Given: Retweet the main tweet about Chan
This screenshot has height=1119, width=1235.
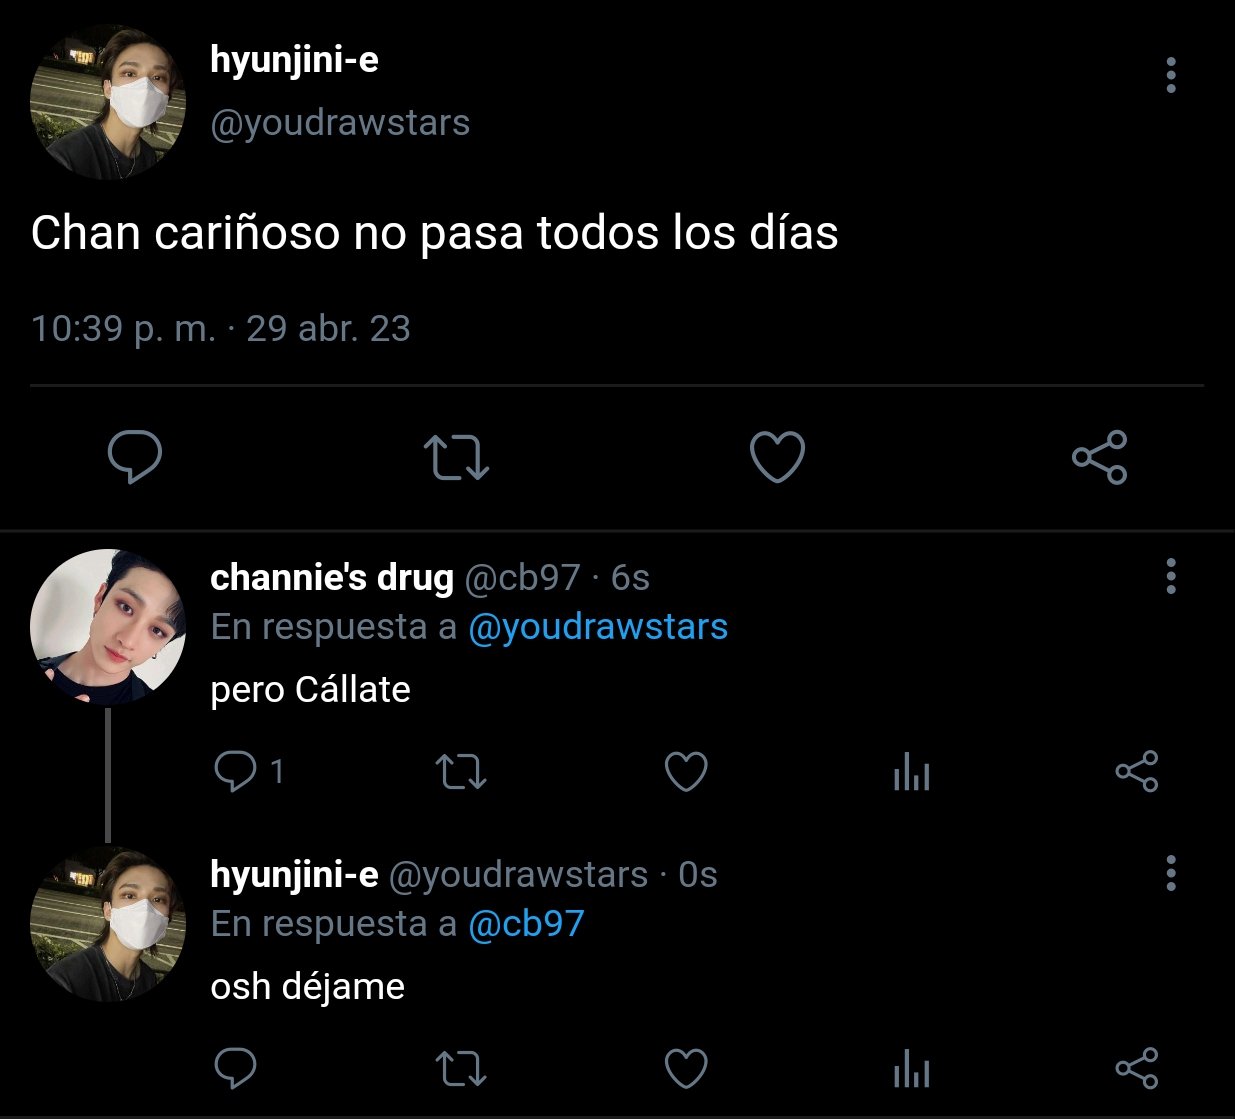Looking at the screenshot, I should [x=456, y=457].
